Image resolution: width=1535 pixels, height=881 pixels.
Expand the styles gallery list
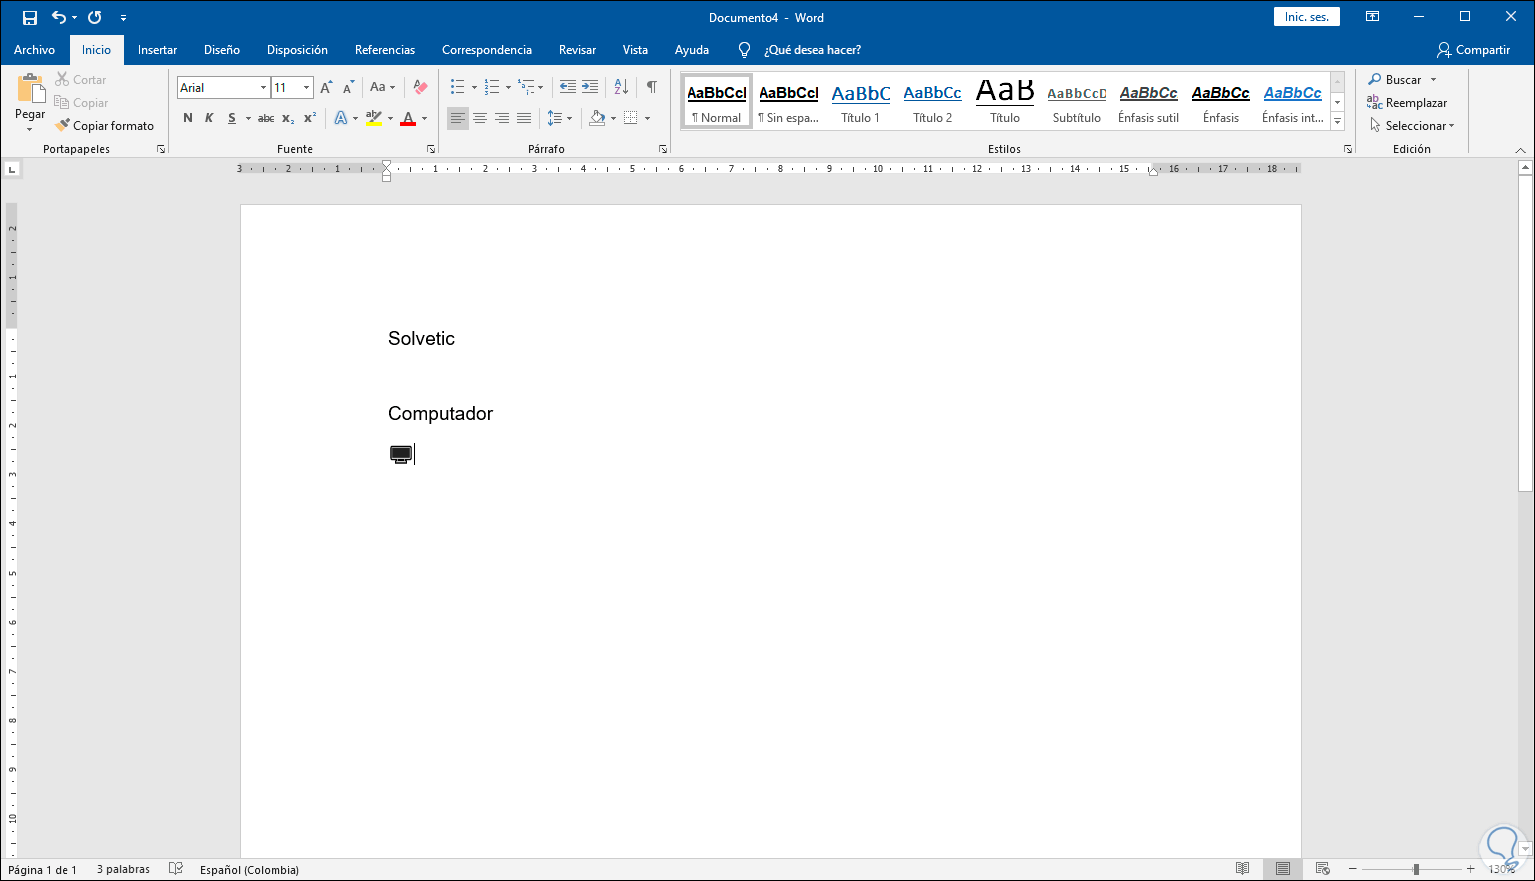tap(1337, 122)
